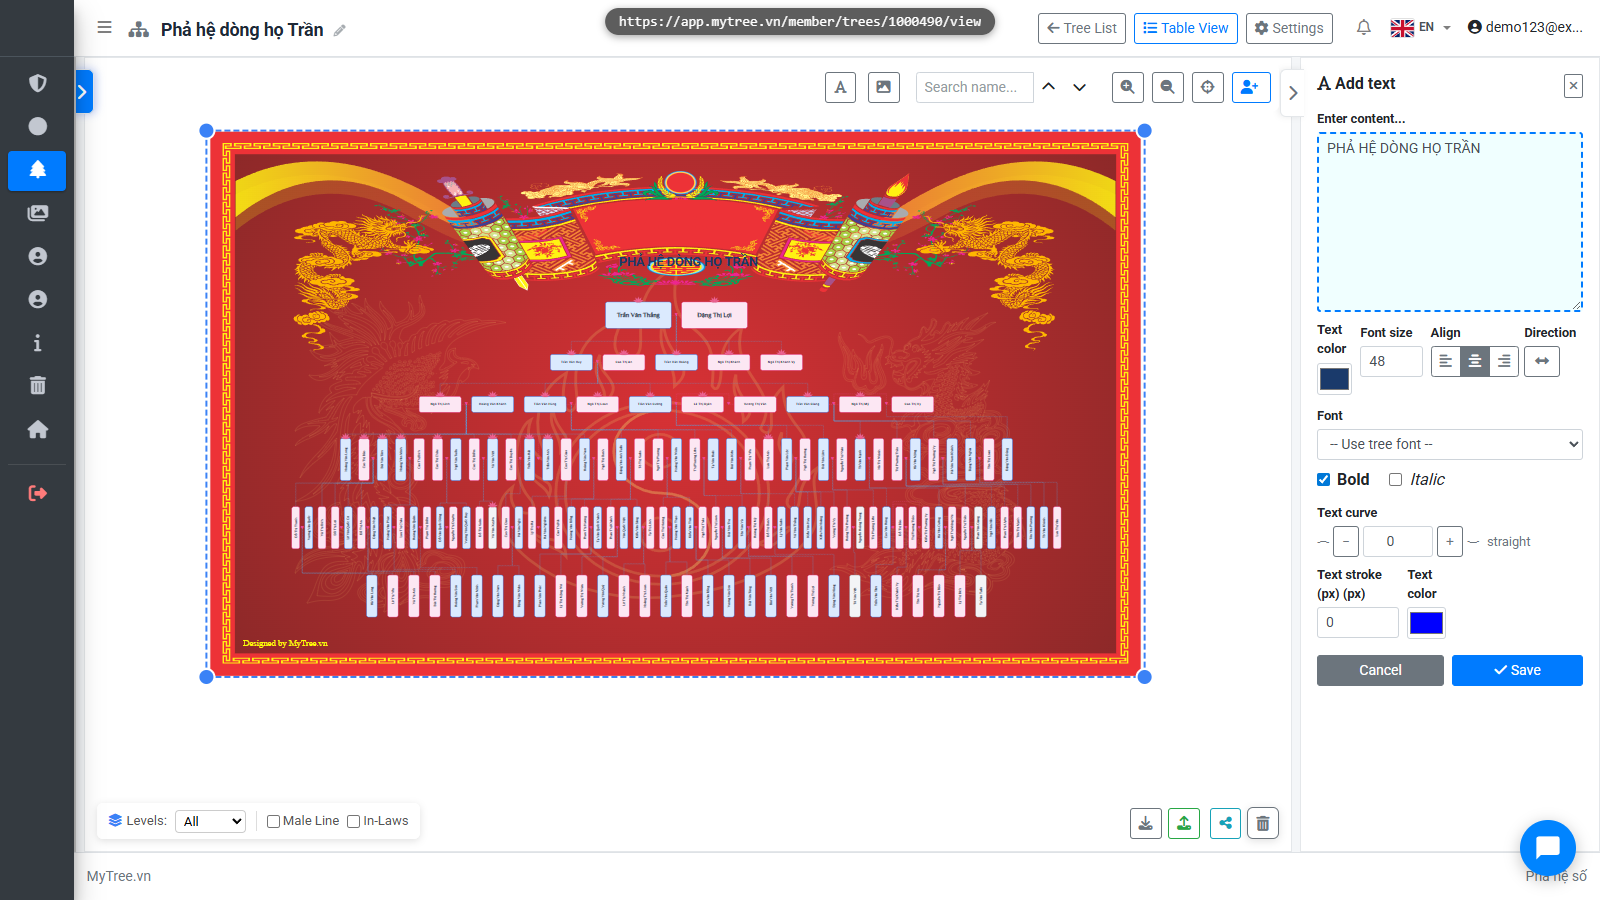
Task: Open the blue stroke color swatch
Action: (1426, 623)
